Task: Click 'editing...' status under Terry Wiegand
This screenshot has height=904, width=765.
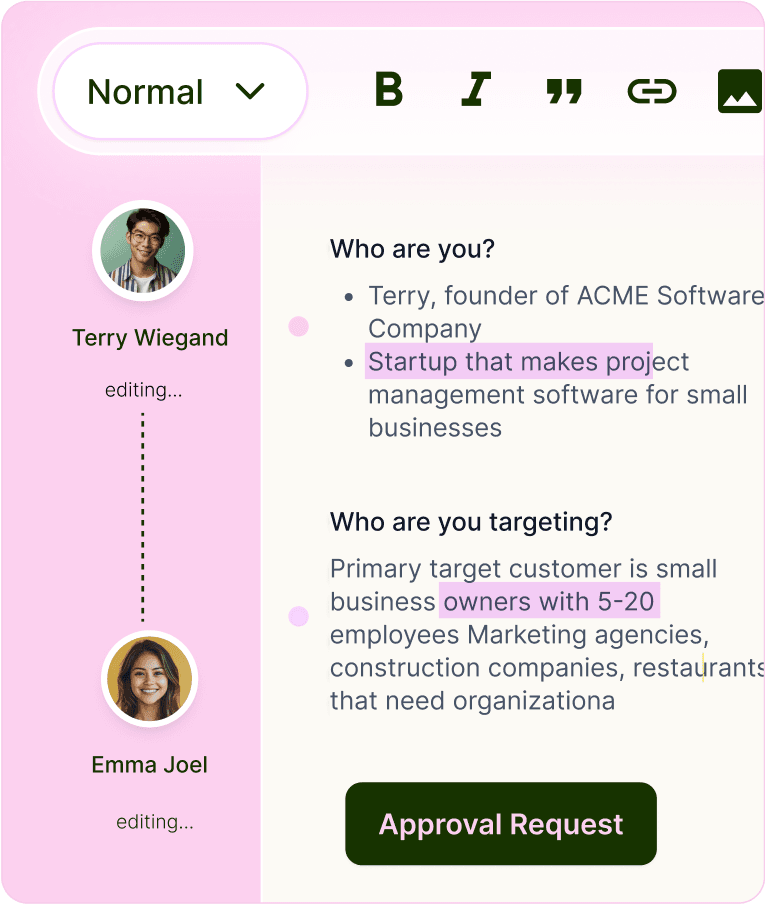Action: click(x=144, y=390)
